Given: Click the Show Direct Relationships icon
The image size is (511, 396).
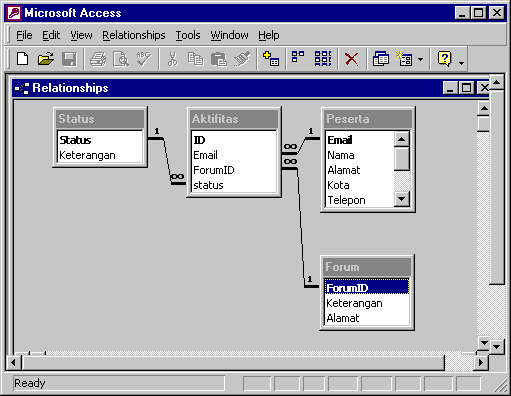Looking at the screenshot, I should (x=298, y=57).
